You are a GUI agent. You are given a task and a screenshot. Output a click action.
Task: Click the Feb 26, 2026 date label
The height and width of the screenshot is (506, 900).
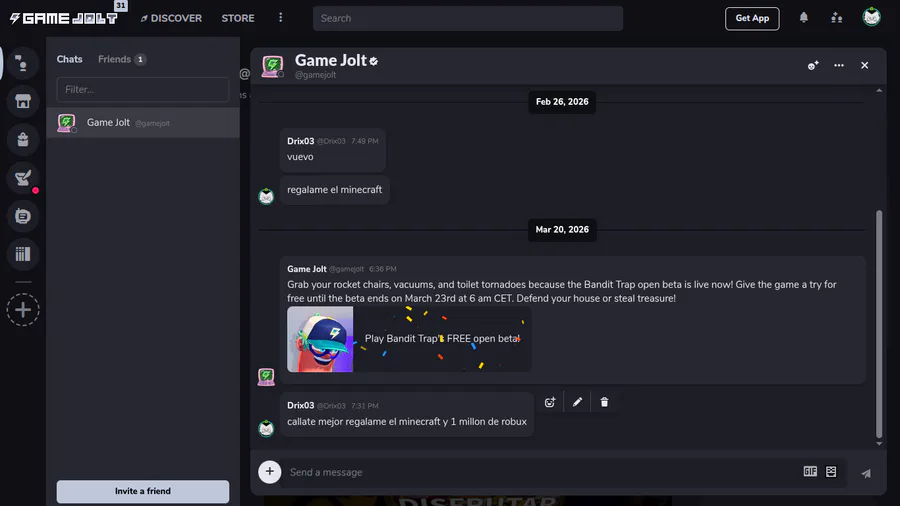click(562, 102)
